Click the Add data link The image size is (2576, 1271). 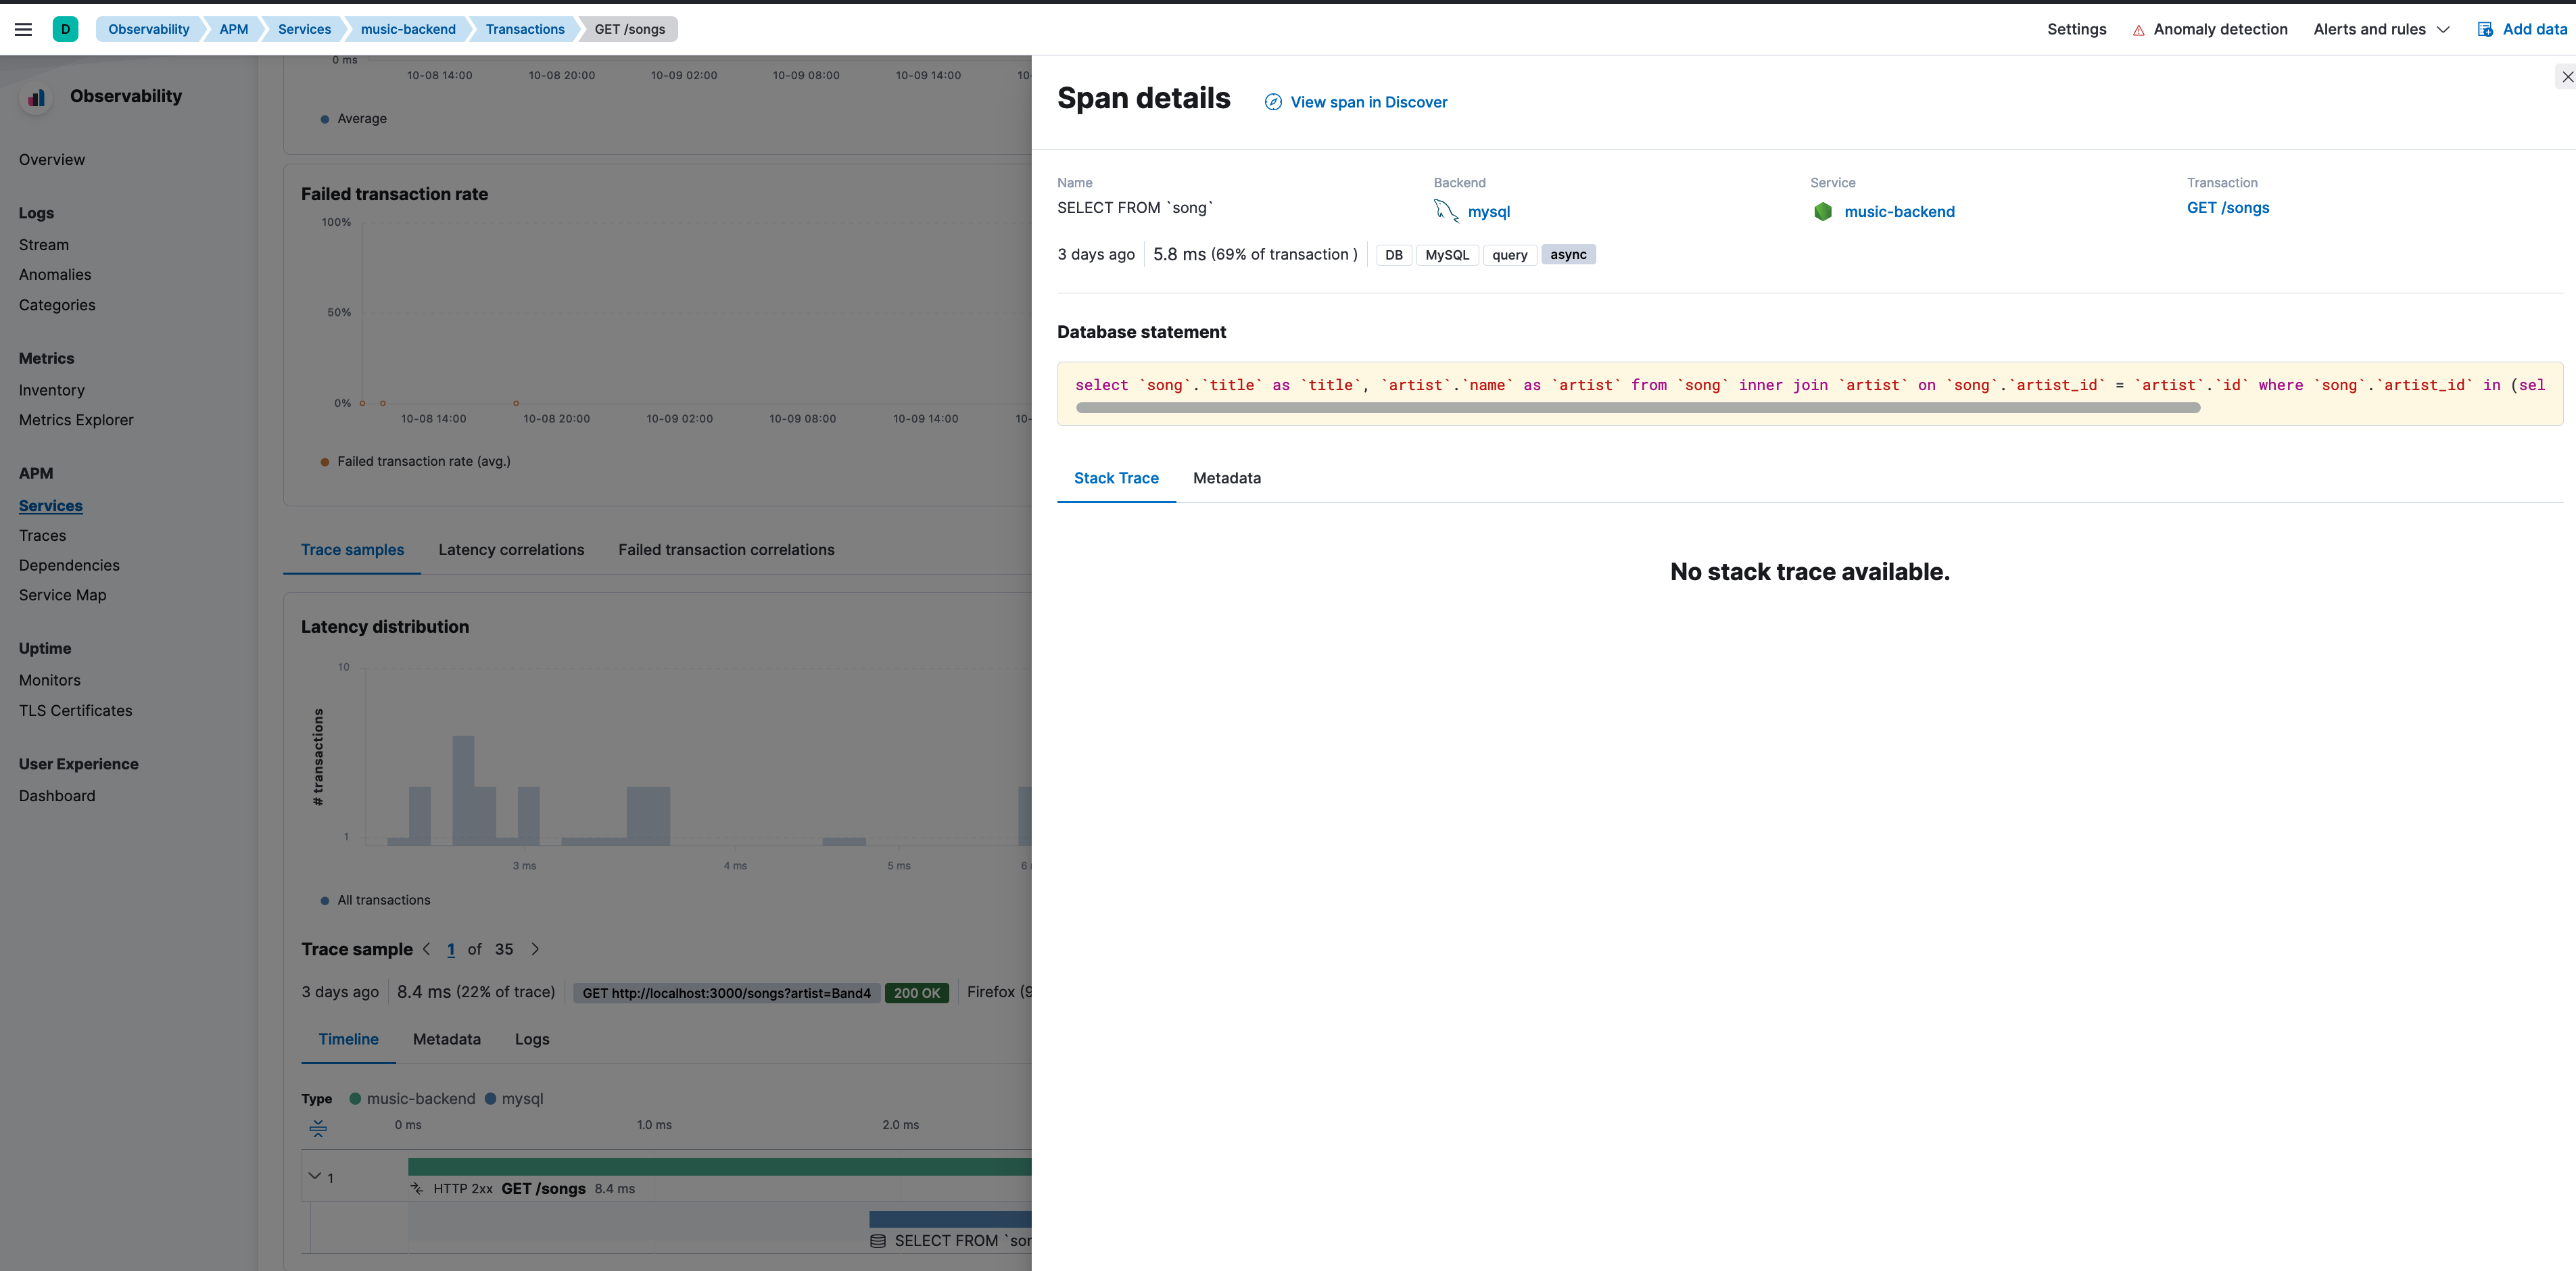pyautogui.click(x=2534, y=29)
